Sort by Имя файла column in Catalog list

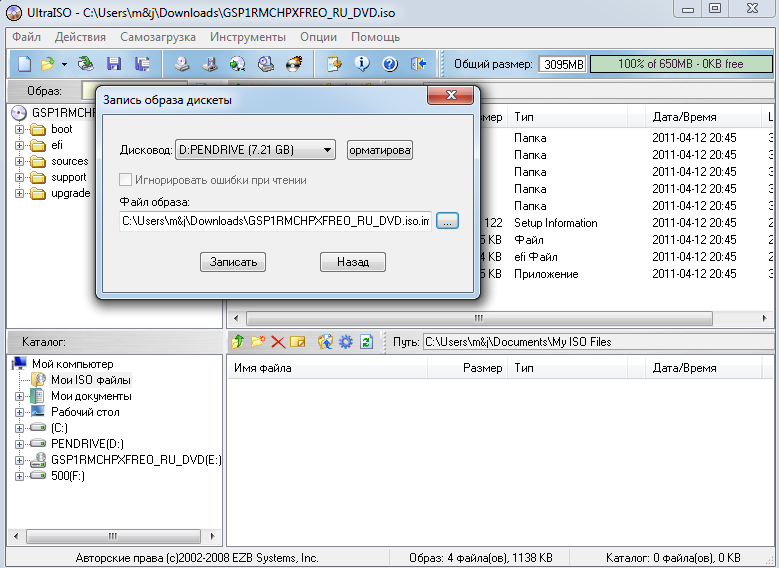pos(327,368)
